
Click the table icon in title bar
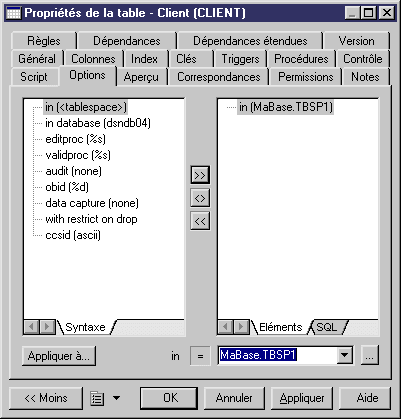[x=14, y=13]
